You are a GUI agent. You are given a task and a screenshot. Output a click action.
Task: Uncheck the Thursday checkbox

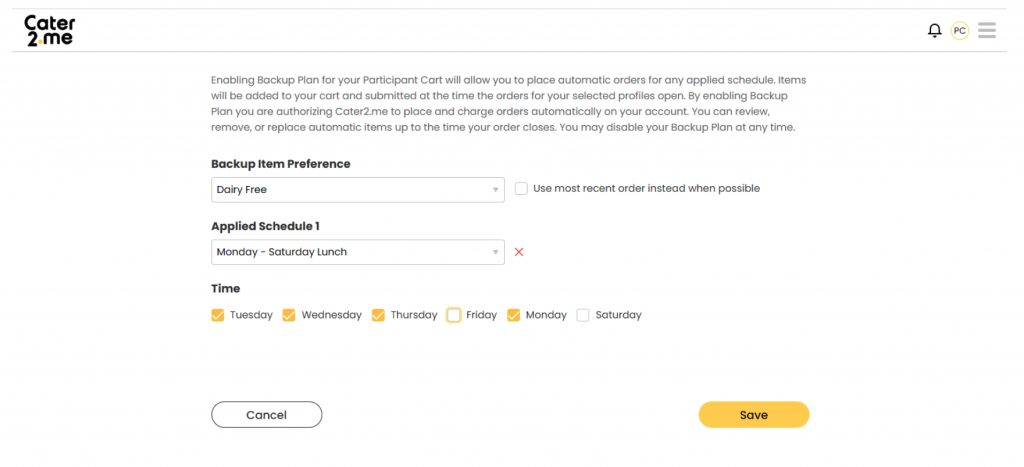pyautogui.click(x=378, y=315)
